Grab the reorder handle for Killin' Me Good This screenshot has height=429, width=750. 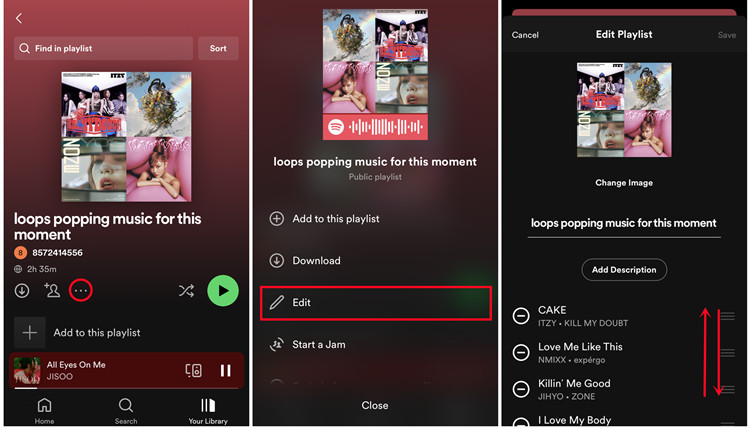[x=728, y=389]
